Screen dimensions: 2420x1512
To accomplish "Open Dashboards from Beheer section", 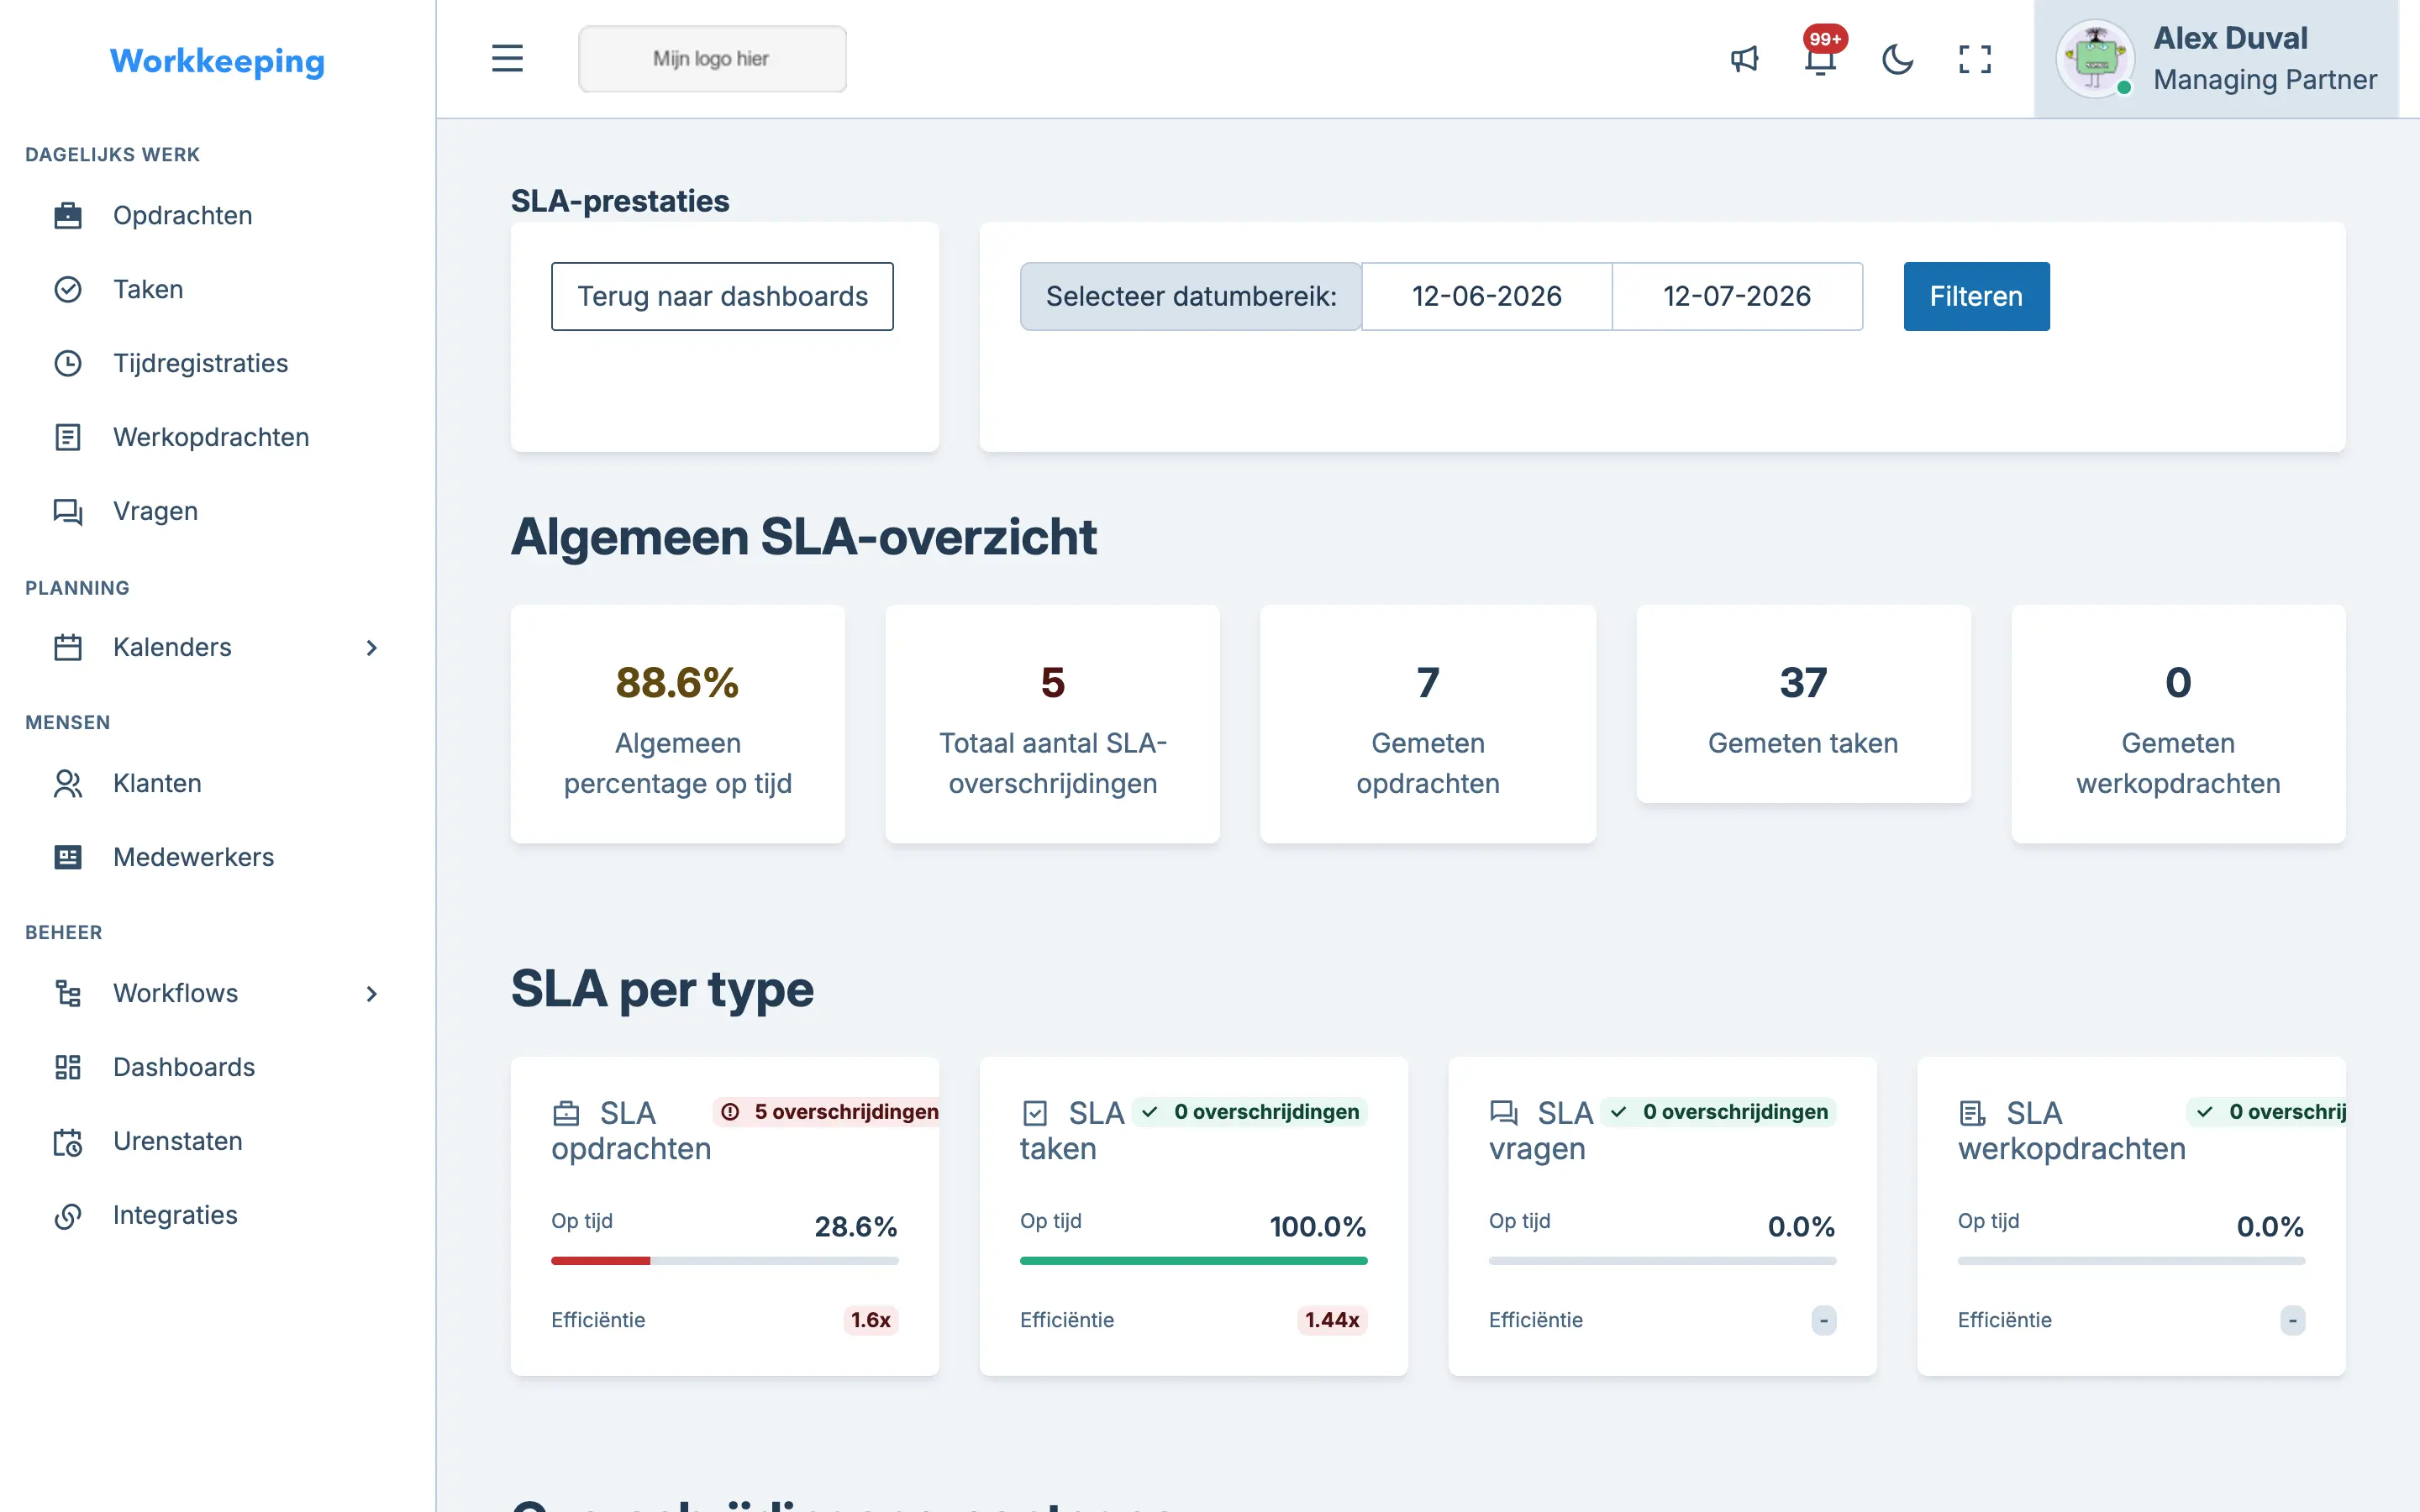I will [x=218, y=1067].
